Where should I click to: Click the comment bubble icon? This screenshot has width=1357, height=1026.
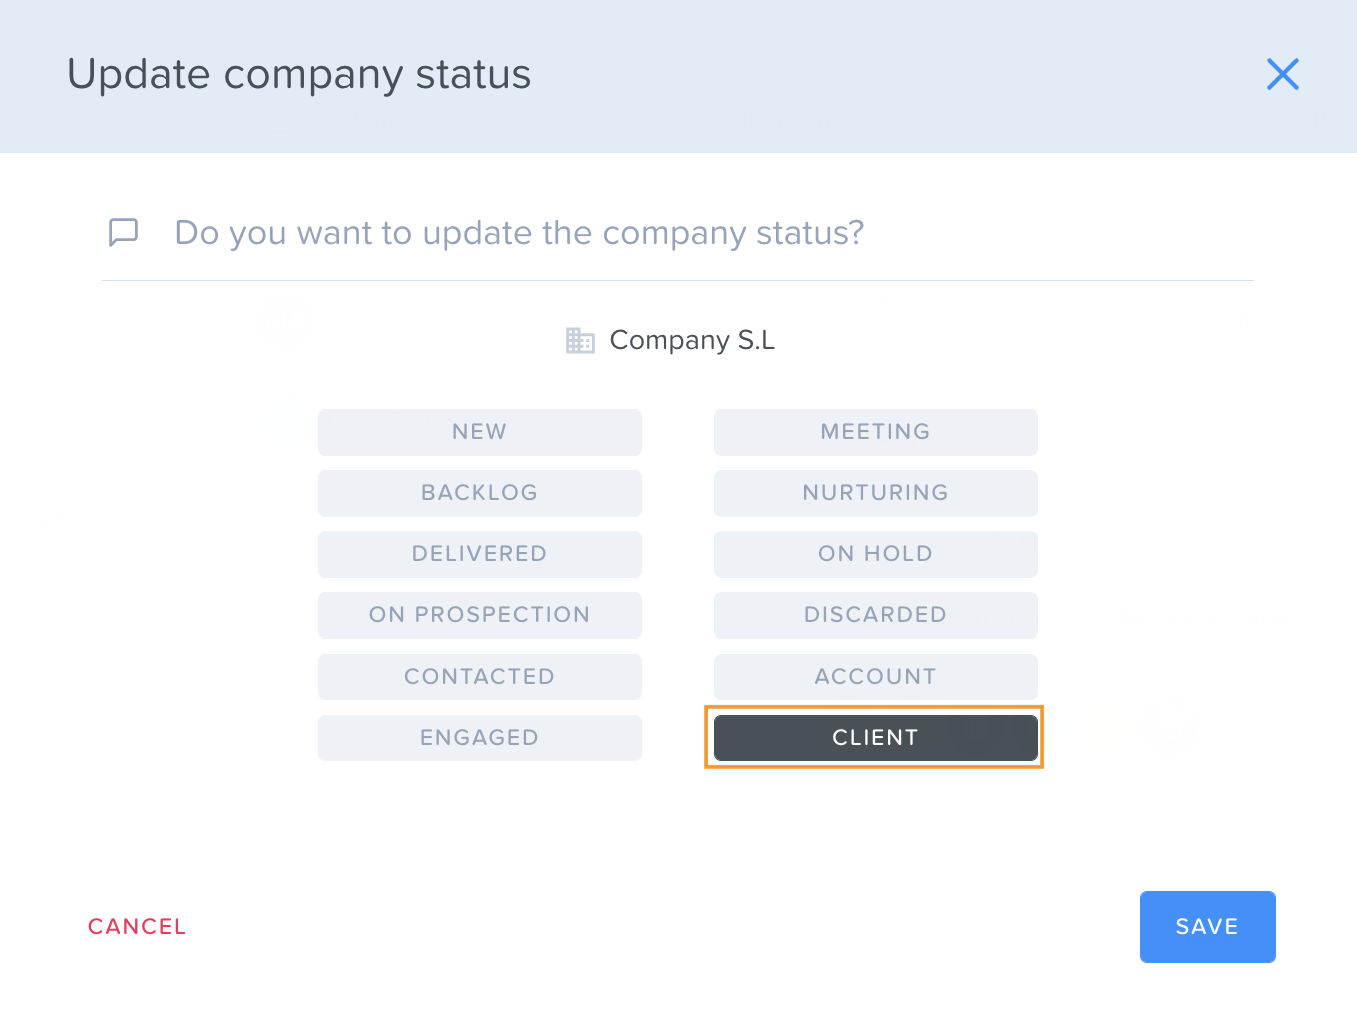point(123,232)
